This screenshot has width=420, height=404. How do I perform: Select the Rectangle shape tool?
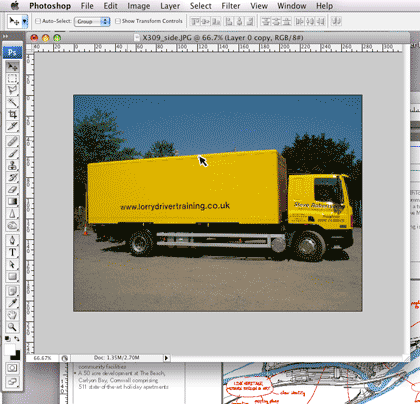[x=13, y=276]
